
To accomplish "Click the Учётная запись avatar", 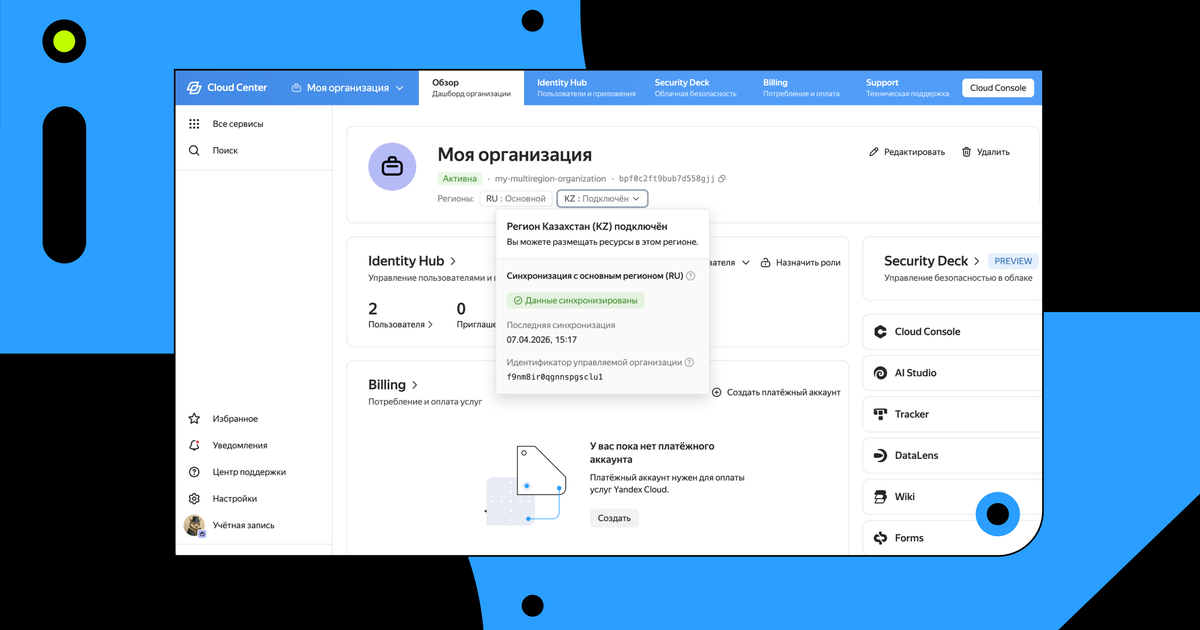I will click(194, 525).
